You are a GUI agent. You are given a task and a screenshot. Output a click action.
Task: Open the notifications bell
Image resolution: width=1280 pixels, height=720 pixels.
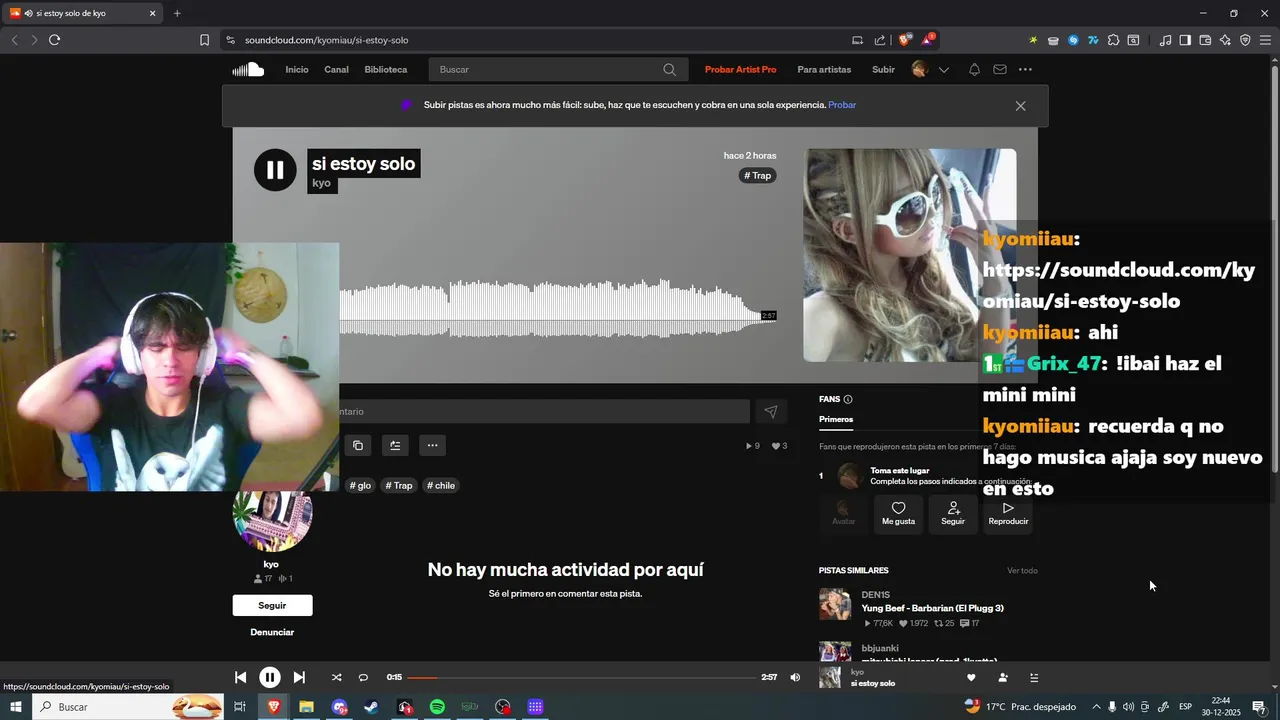click(x=974, y=70)
